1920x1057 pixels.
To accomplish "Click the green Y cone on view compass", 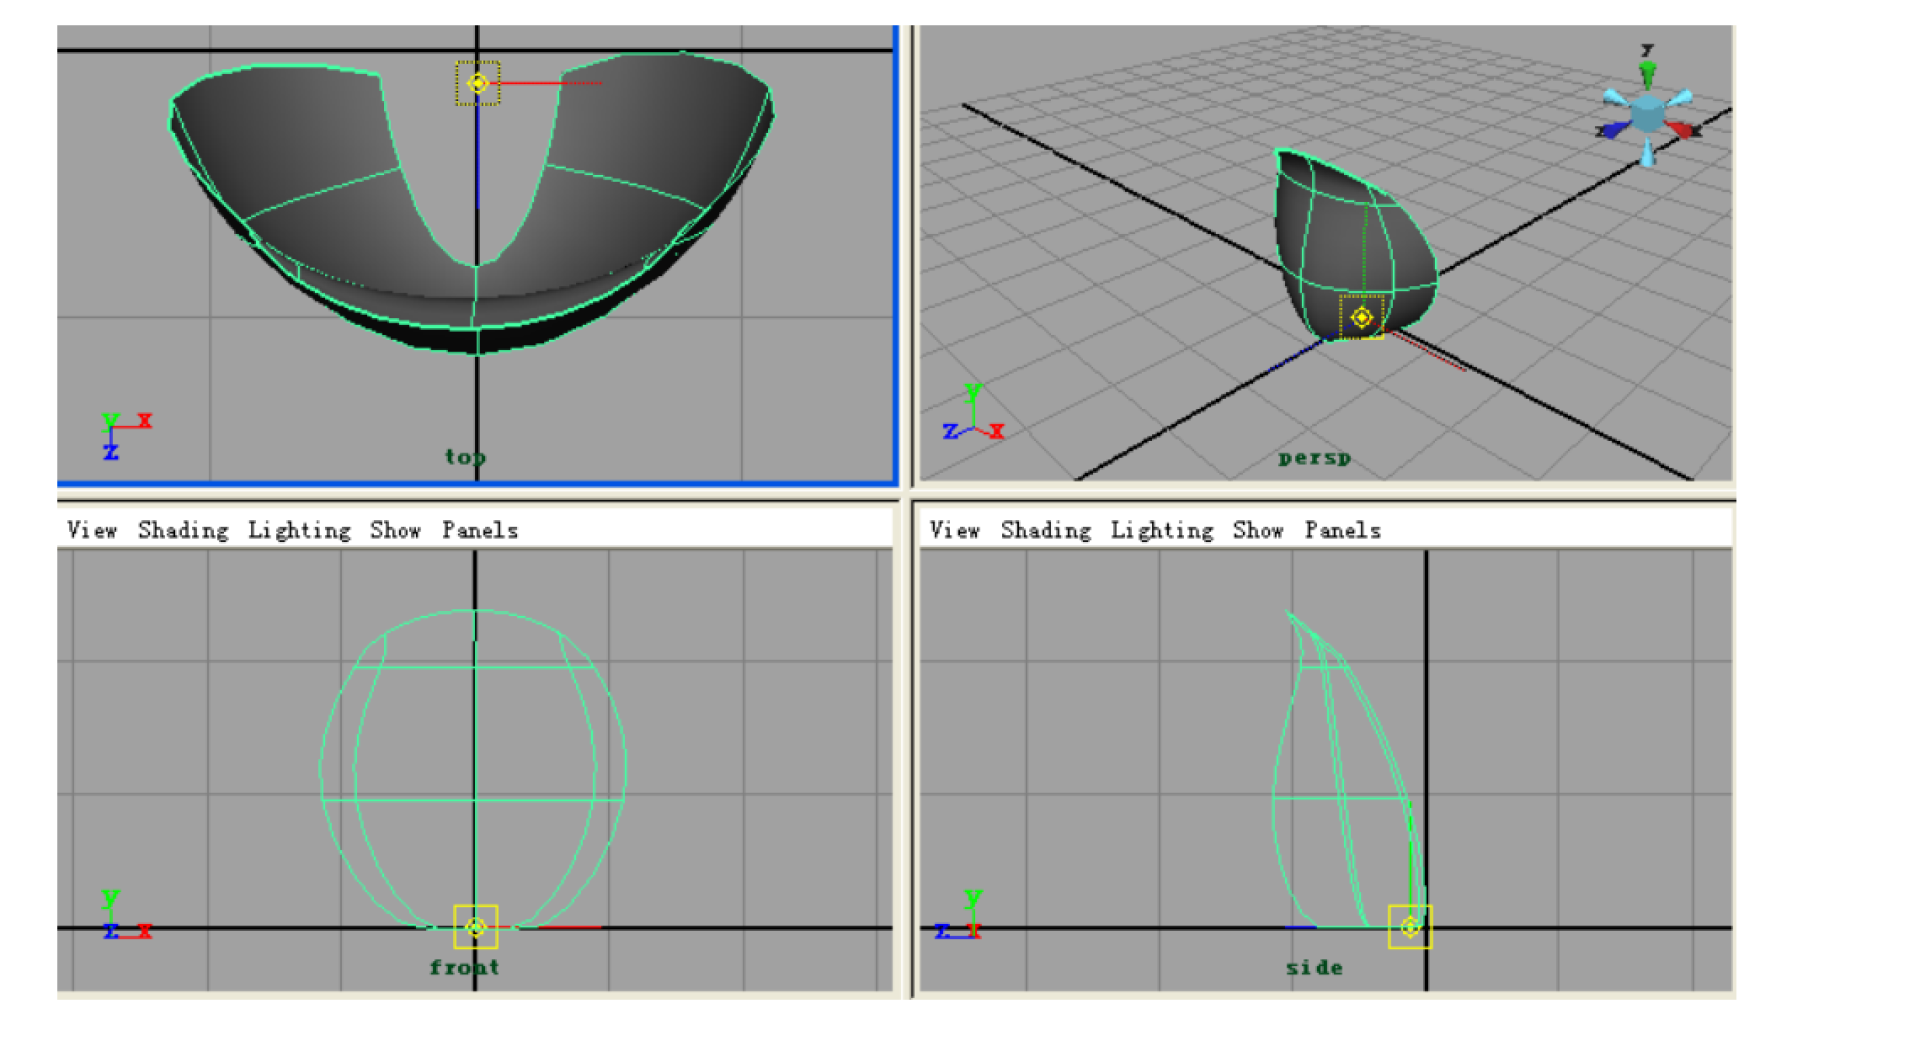I will coord(1647,72).
